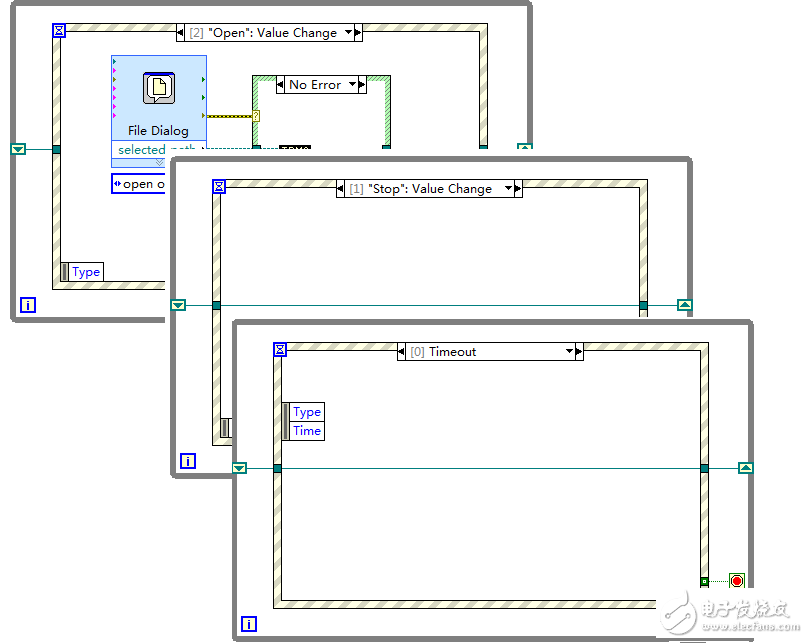Click the "selected path" output of File Dialog
Image resolution: width=808 pixels, height=643 pixels.
[159, 149]
